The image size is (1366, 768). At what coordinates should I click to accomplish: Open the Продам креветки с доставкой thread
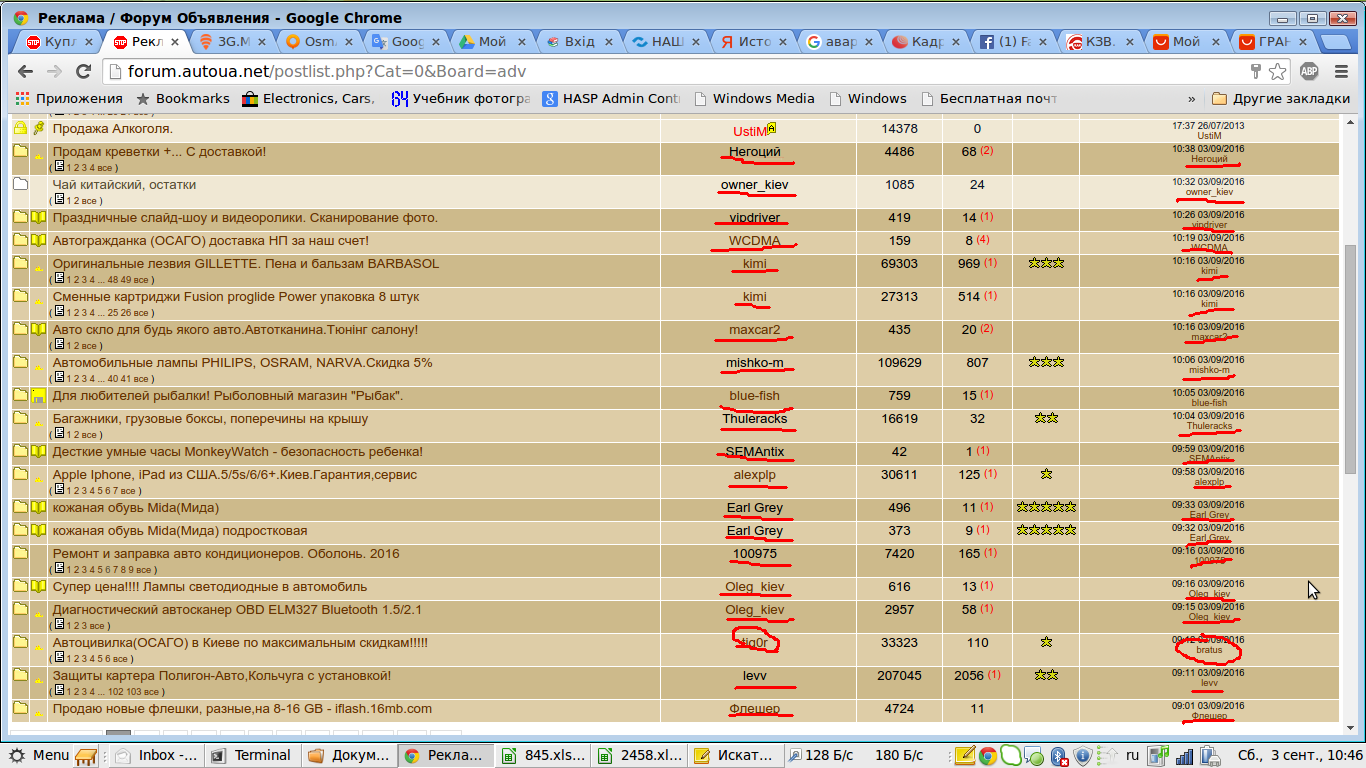tap(159, 152)
